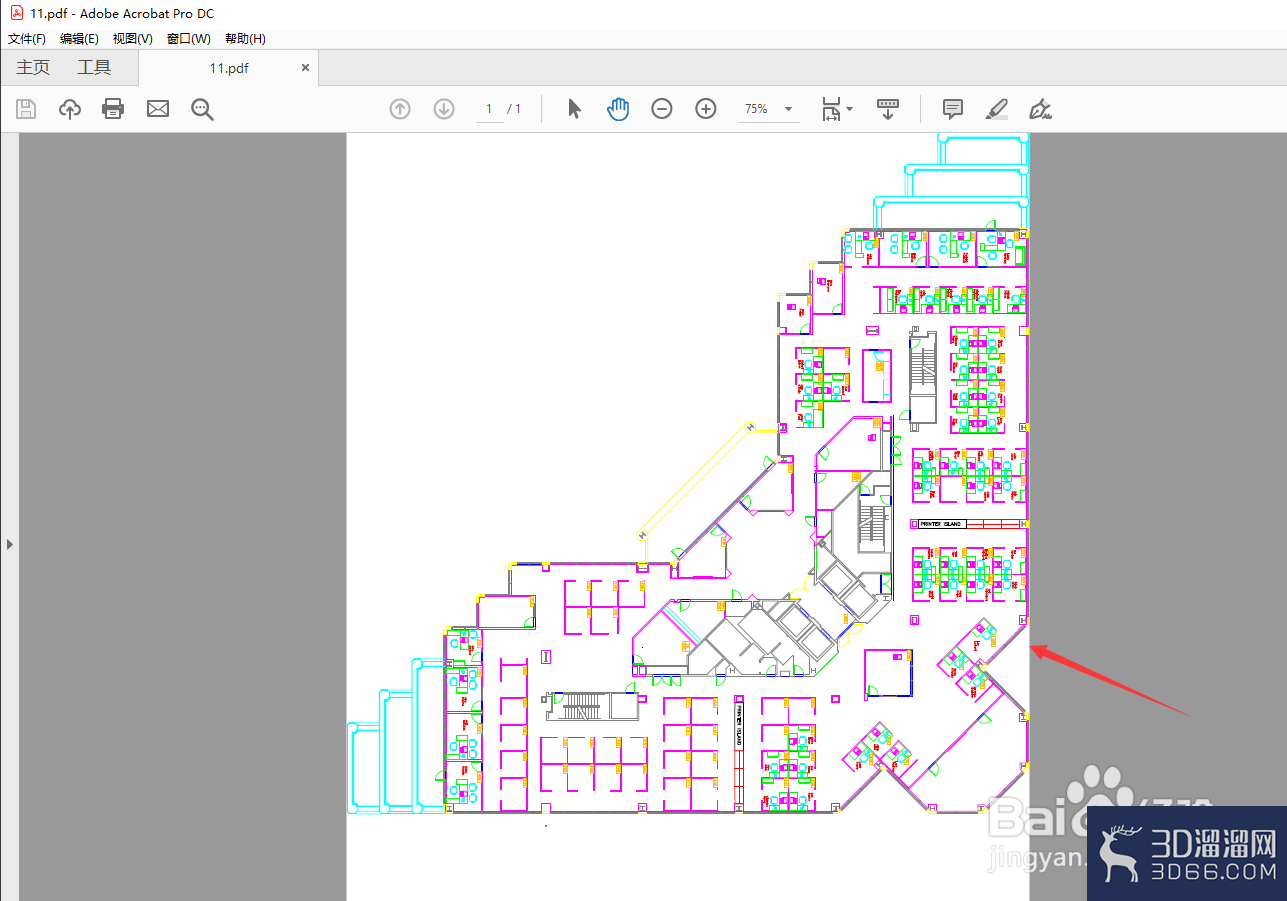Click the Save file icon
The image size is (1287, 901).
(26, 109)
